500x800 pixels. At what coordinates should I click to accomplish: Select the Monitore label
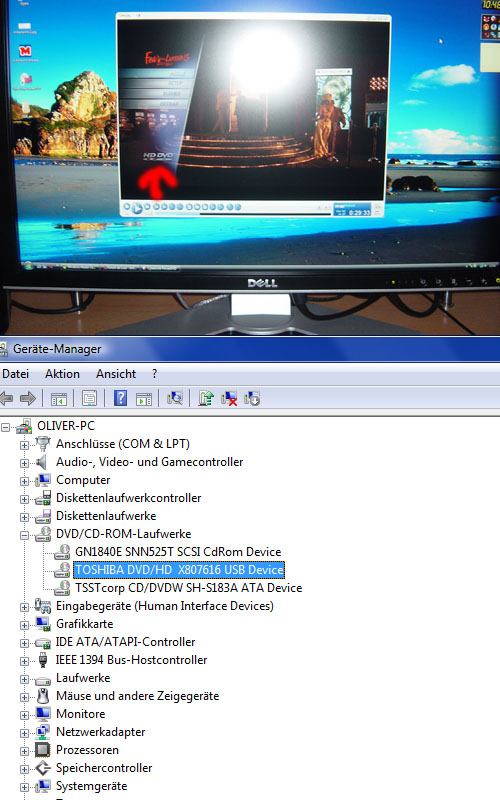click(x=81, y=714)
